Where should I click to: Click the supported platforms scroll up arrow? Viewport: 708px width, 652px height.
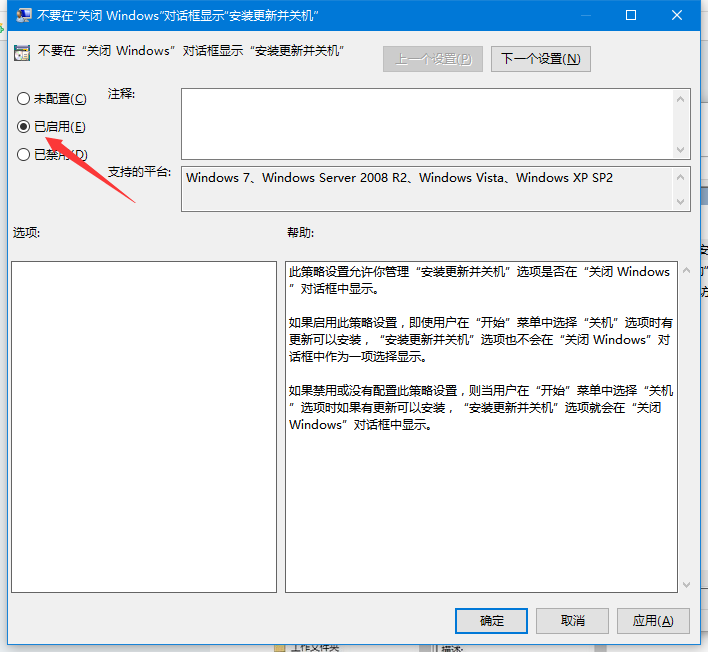(680, 177)
